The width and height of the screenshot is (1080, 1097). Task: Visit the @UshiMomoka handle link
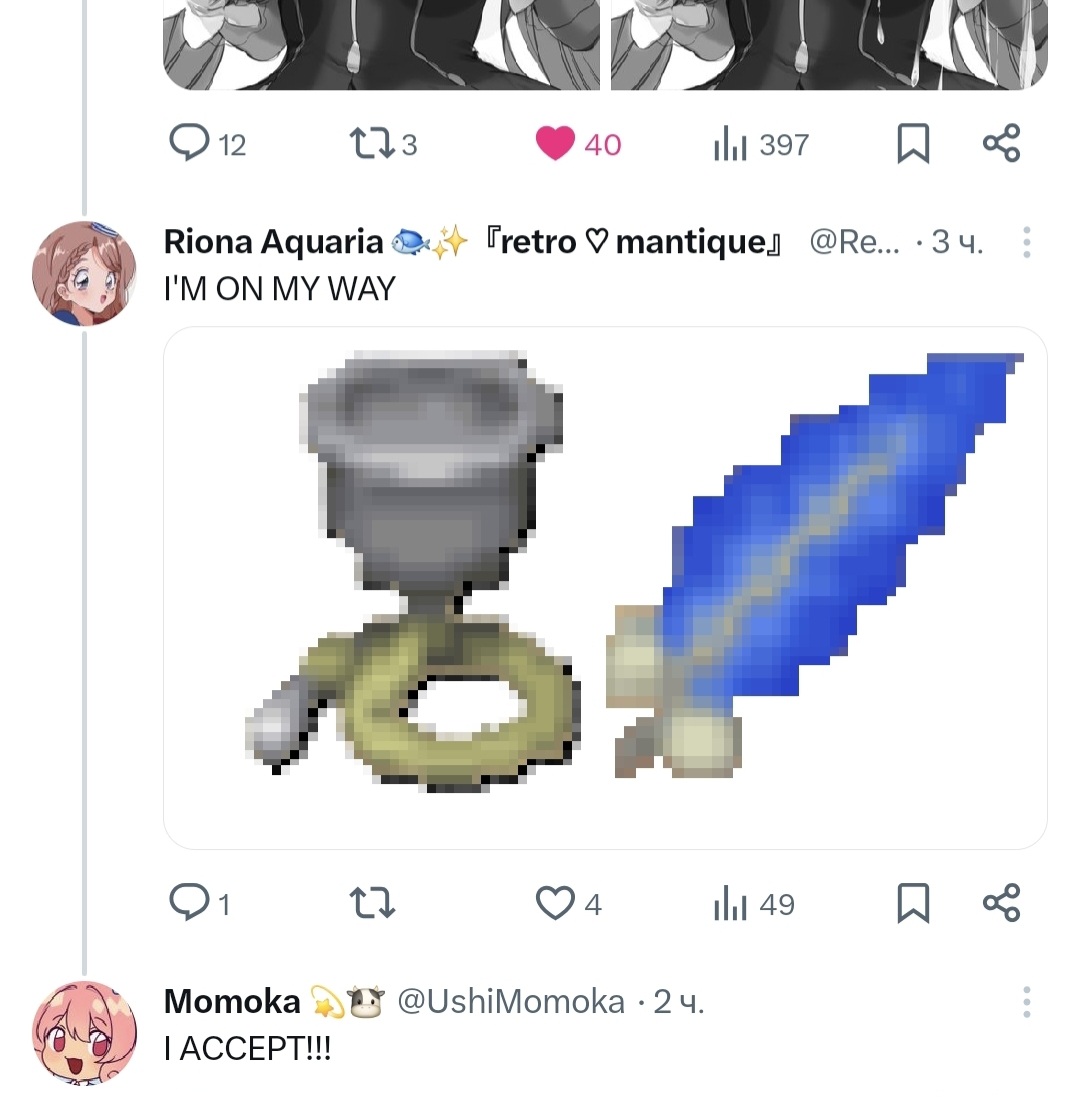[511, 1002]
